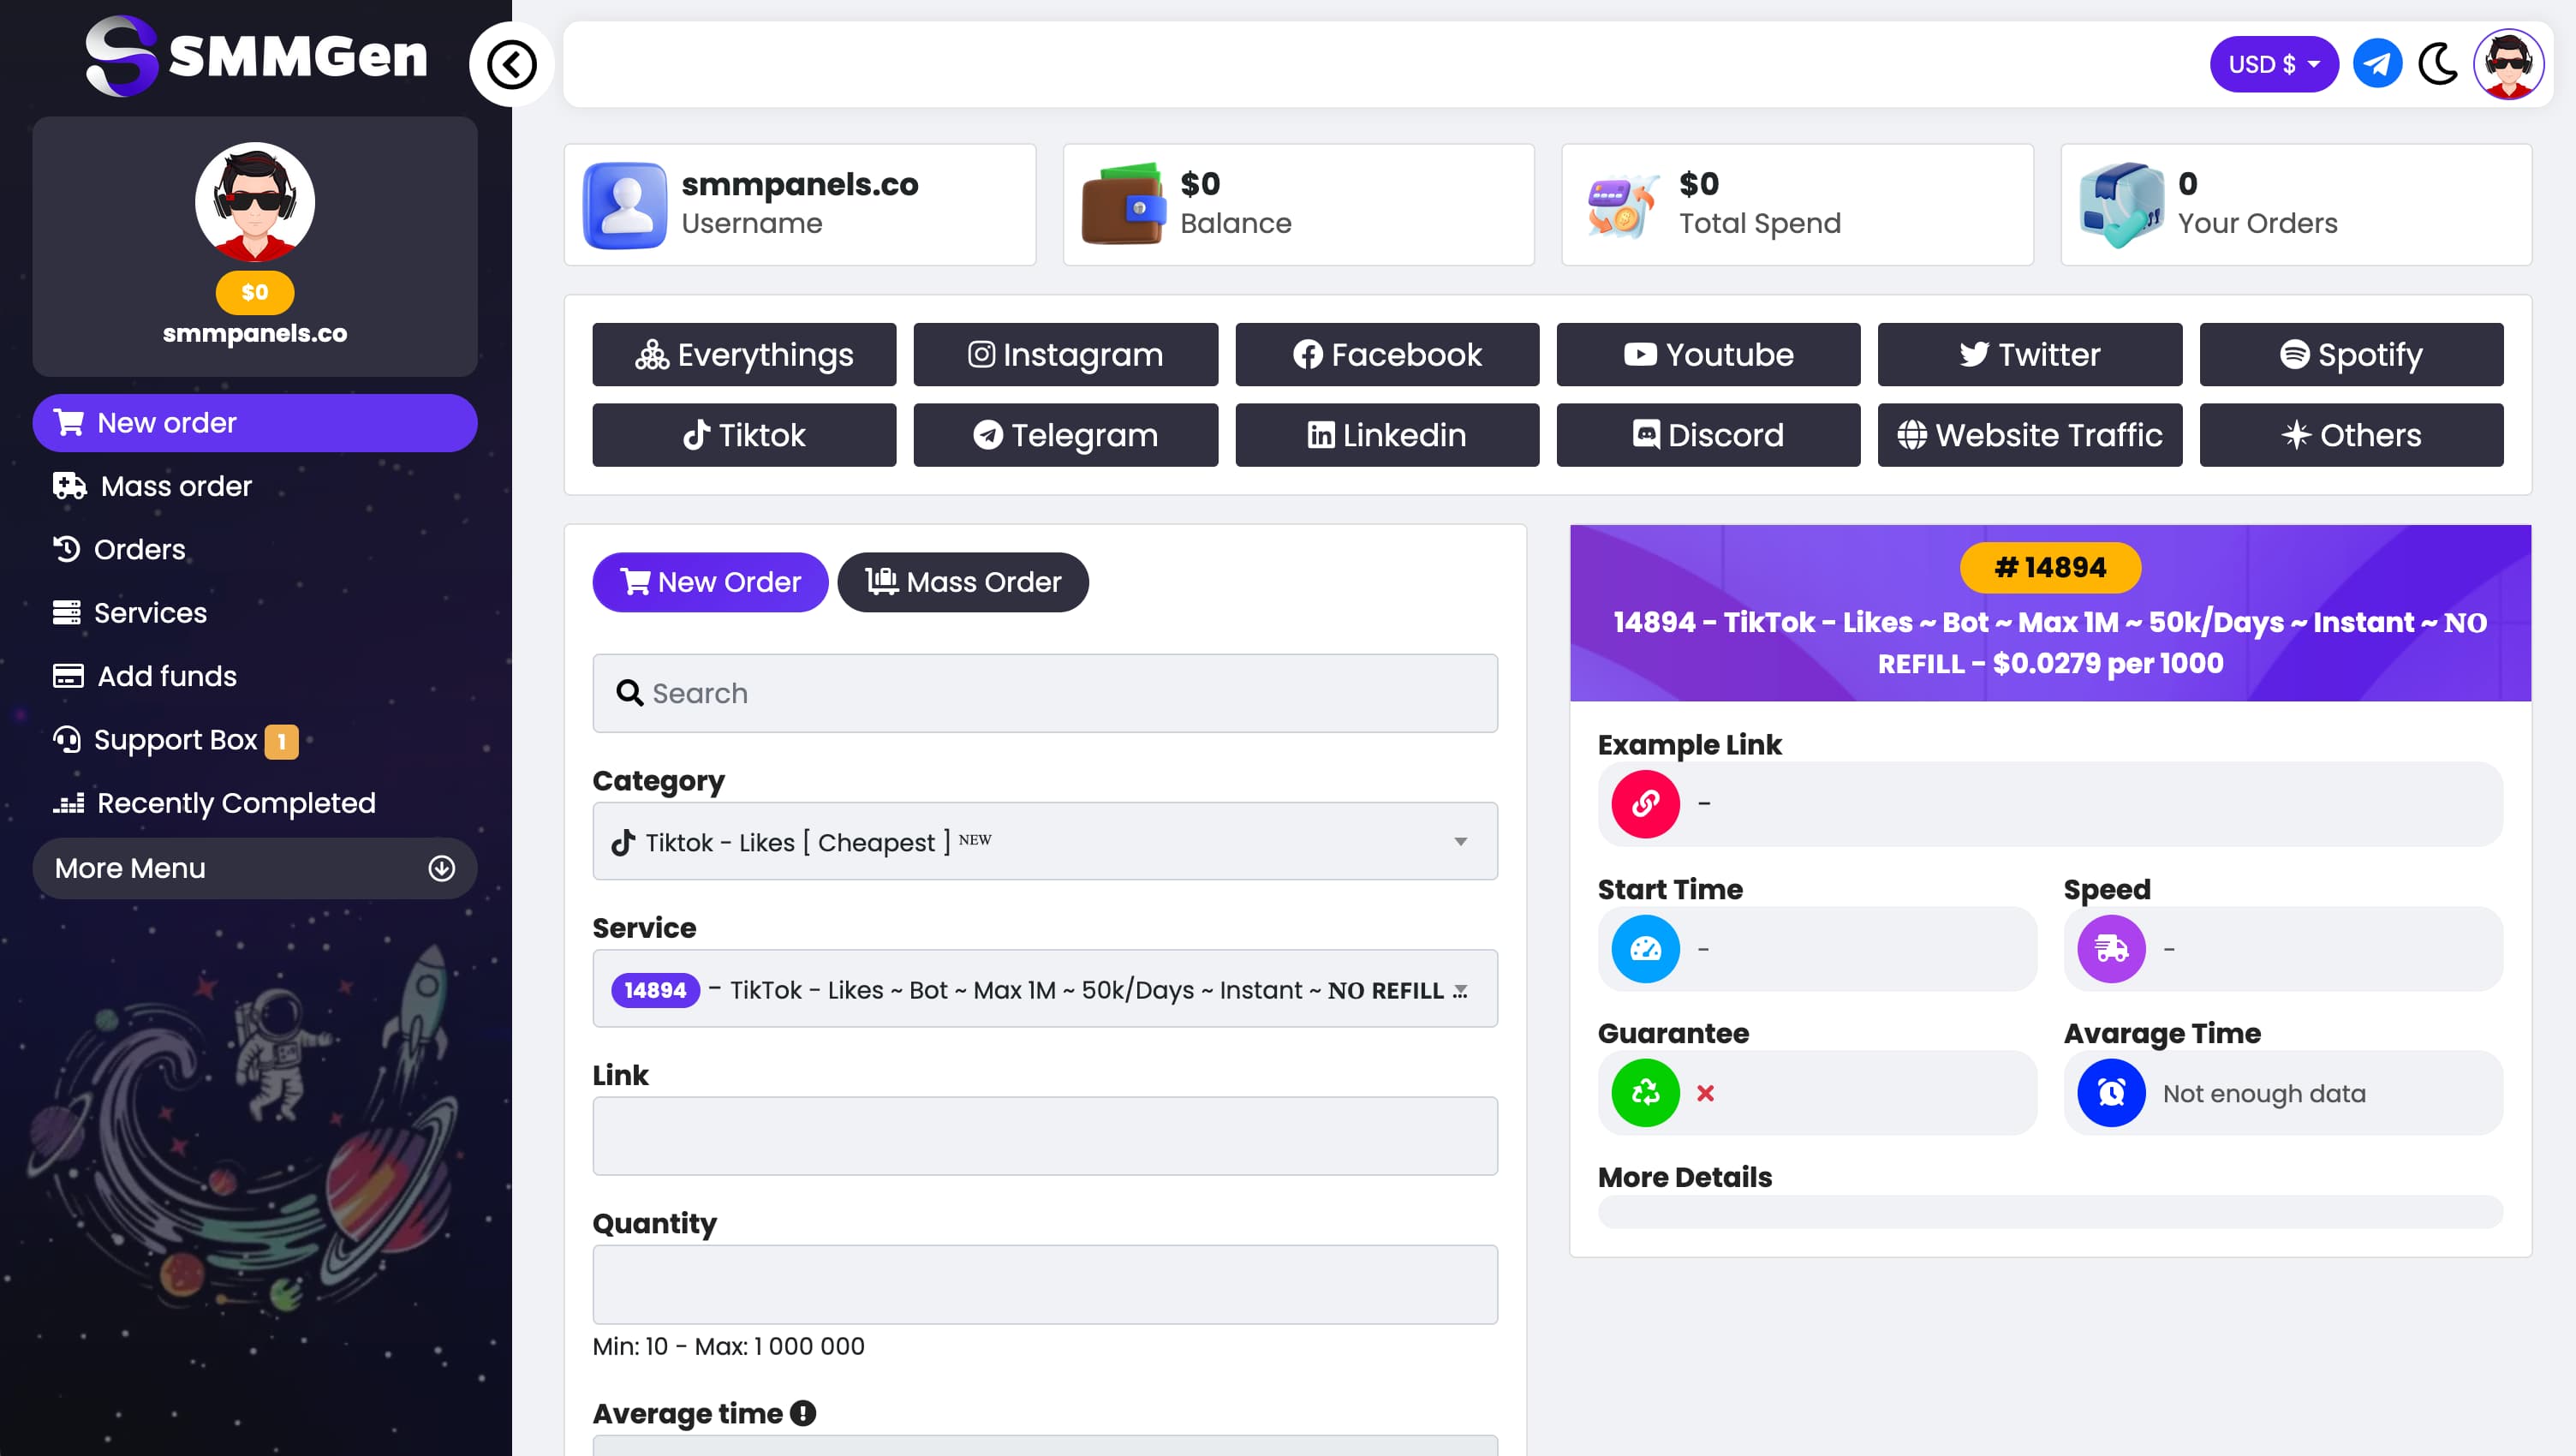Open Add funds from the sidebar
Viewport: 2576px width, 1456px height.
click(167, 676)
